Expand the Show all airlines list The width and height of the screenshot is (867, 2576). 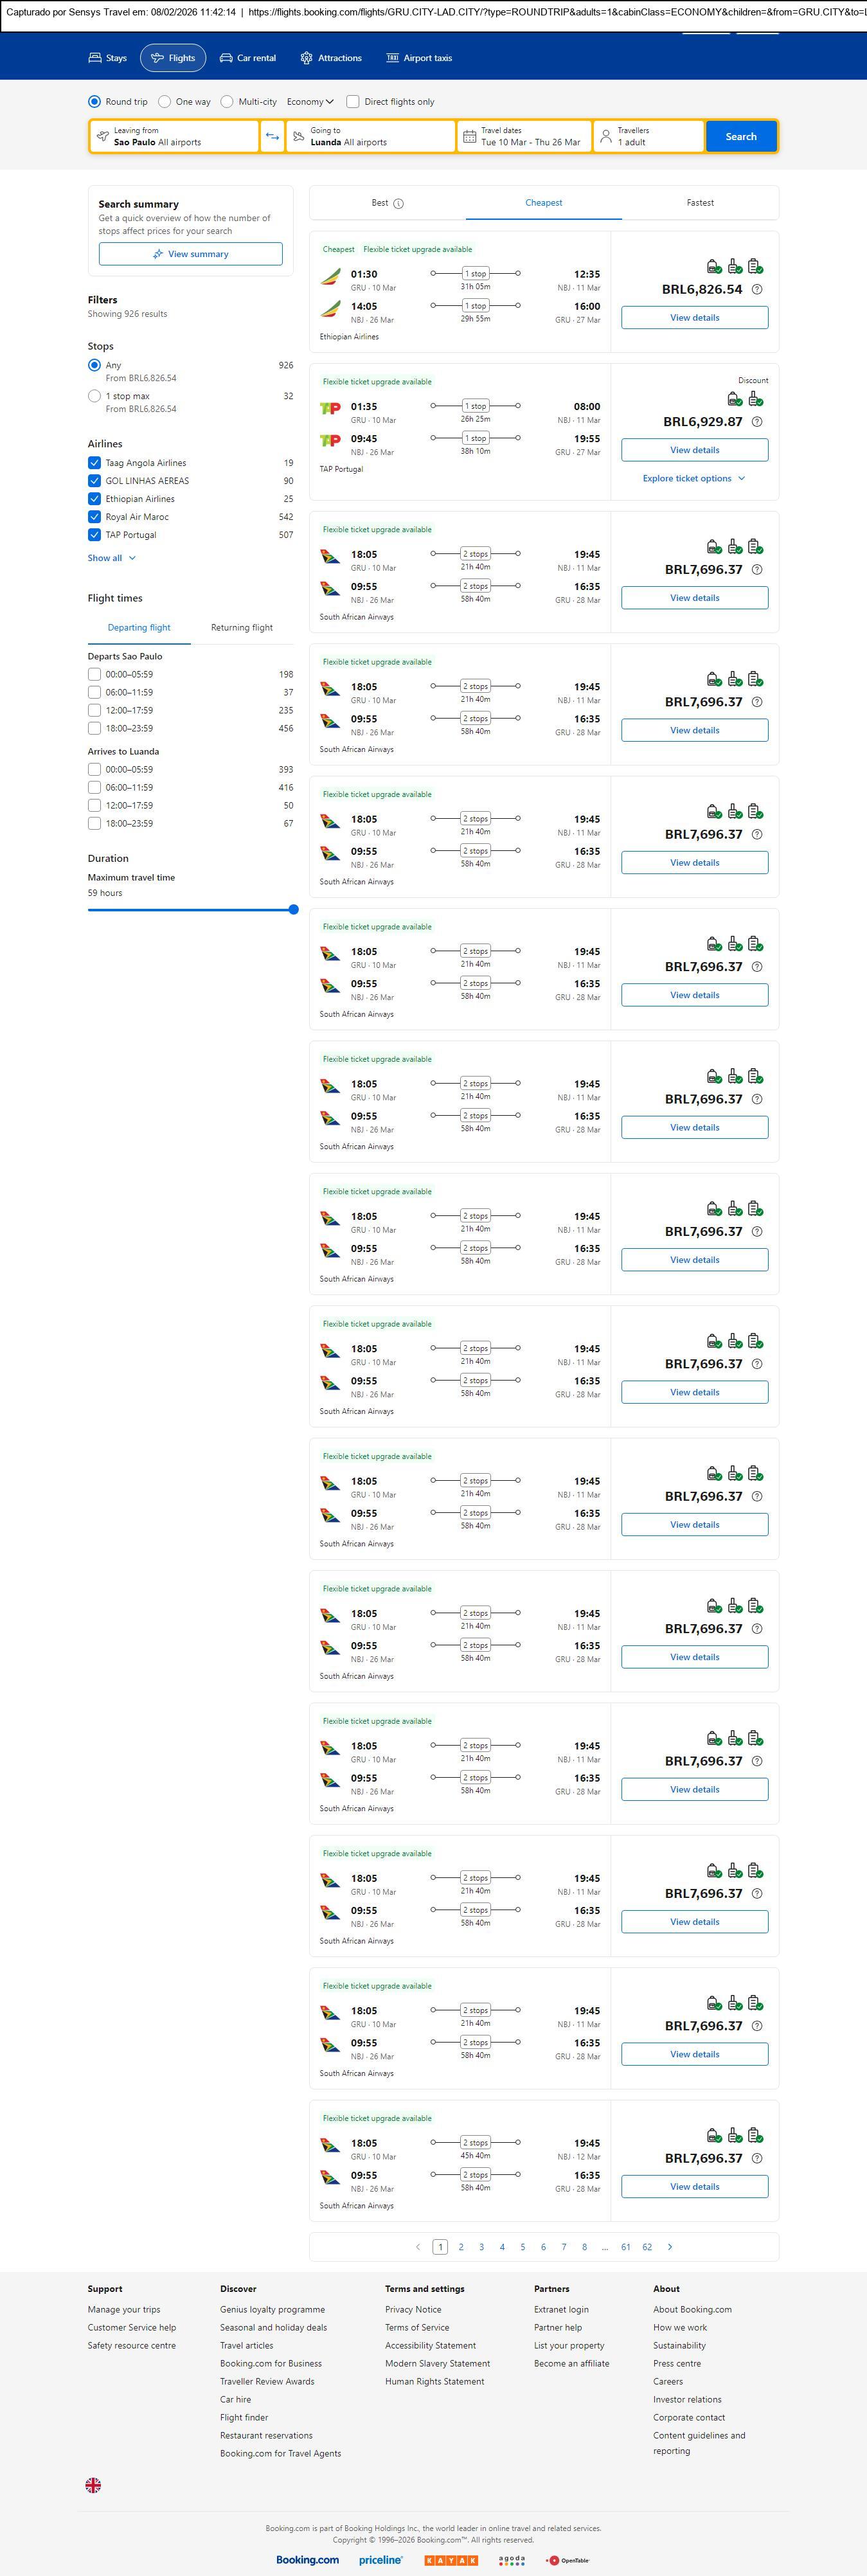(111, 558)
